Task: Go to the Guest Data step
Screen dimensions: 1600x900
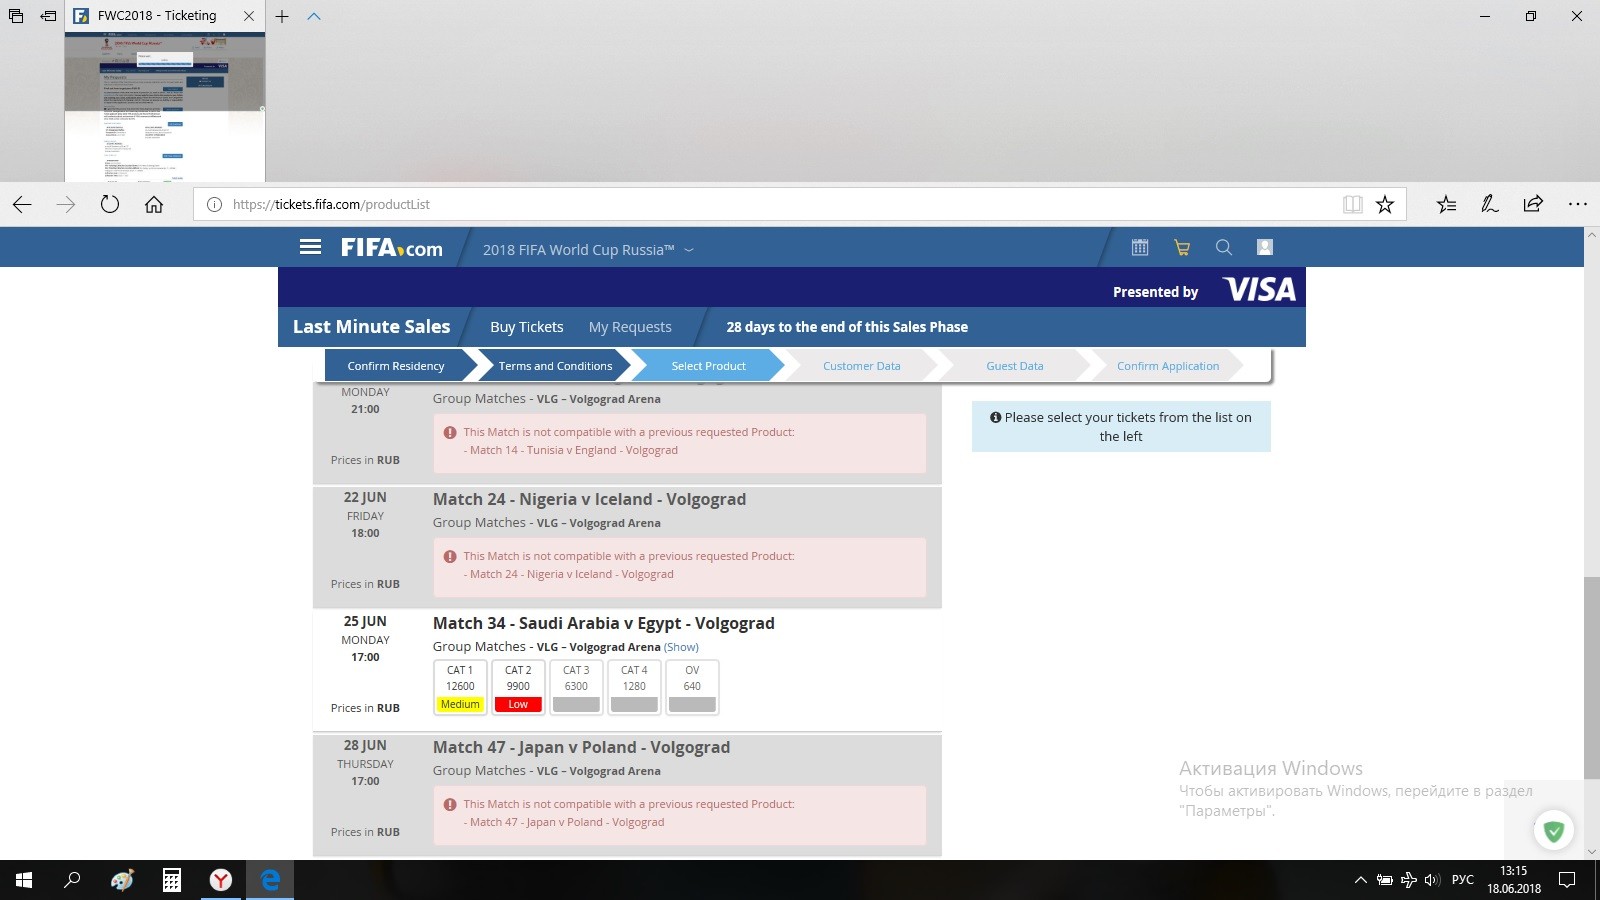Action: coord(1015,366)
